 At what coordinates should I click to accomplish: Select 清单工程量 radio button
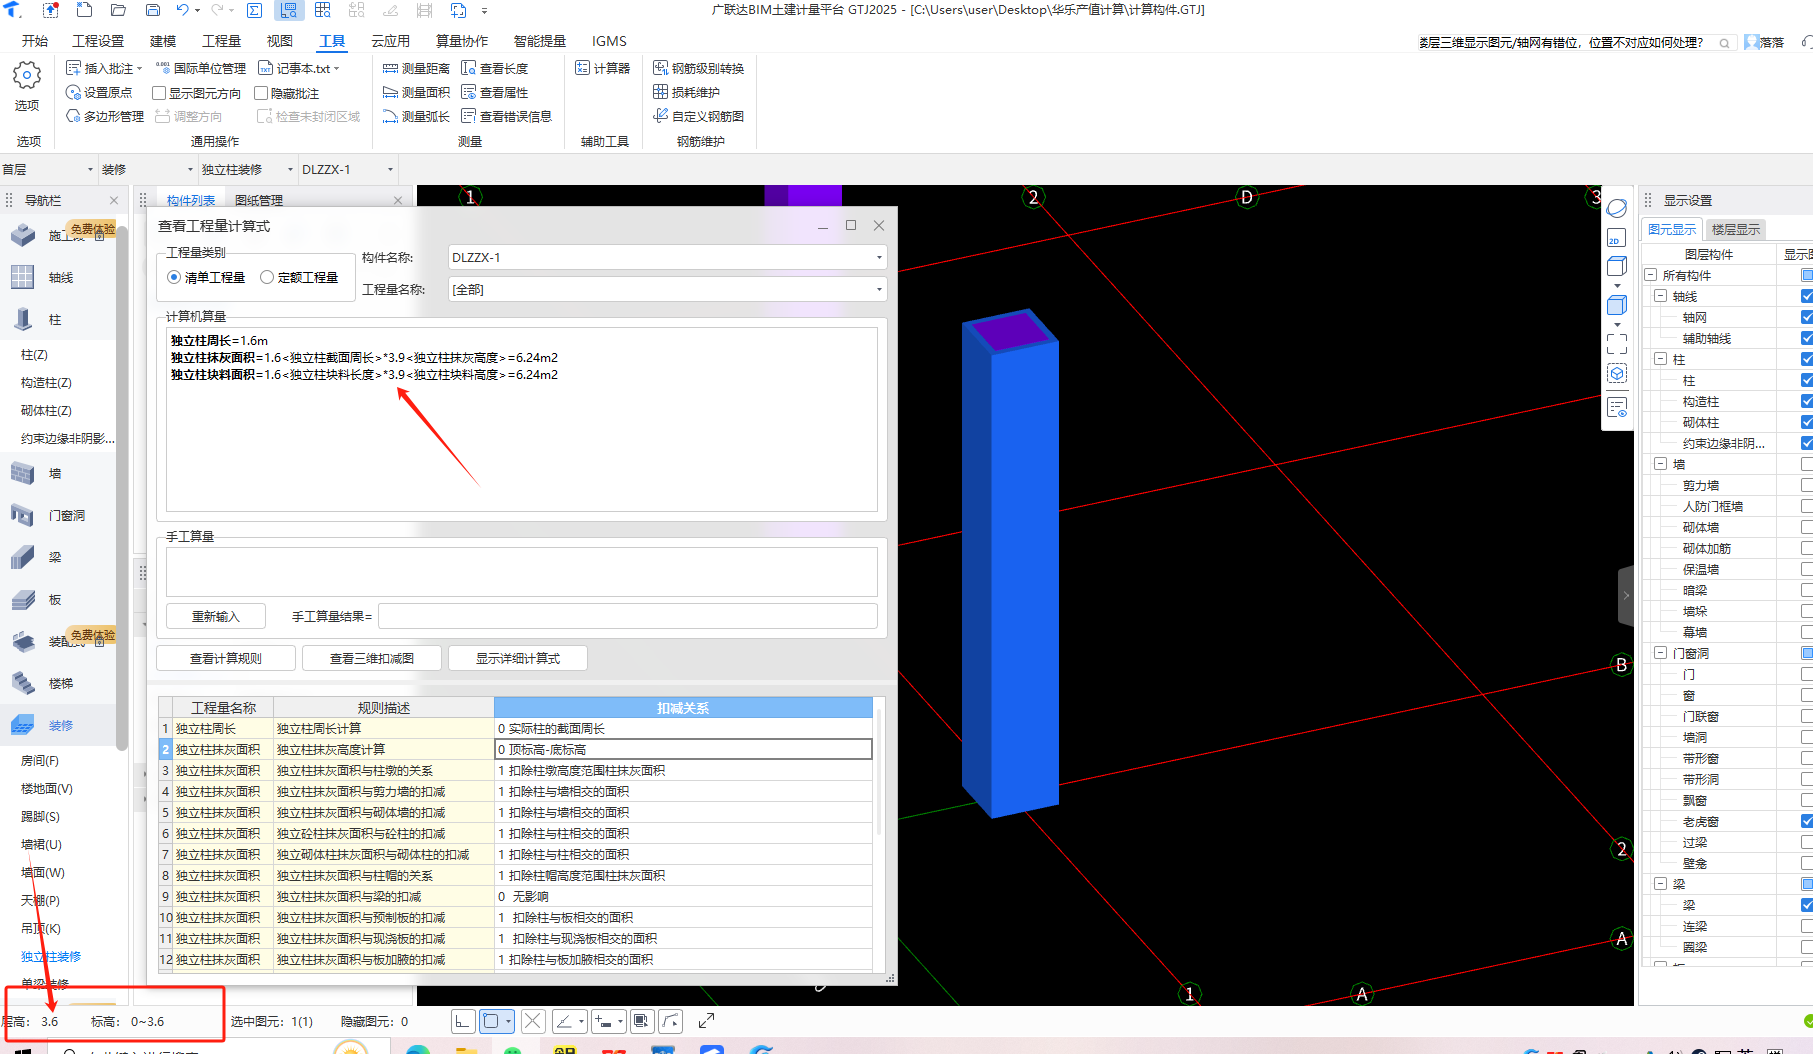pyautogui.click(x=174, y=277)
